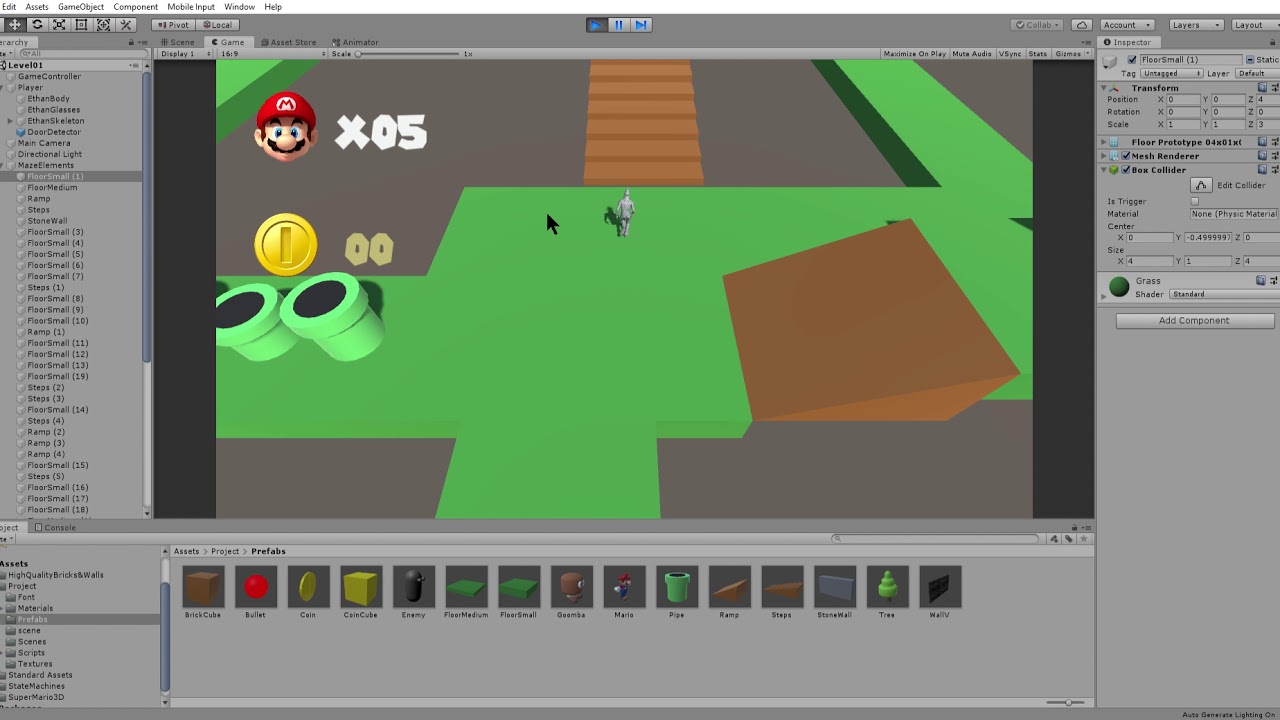Open the Assets menu
Screen dimensions: 1280x720
[37, 7]
